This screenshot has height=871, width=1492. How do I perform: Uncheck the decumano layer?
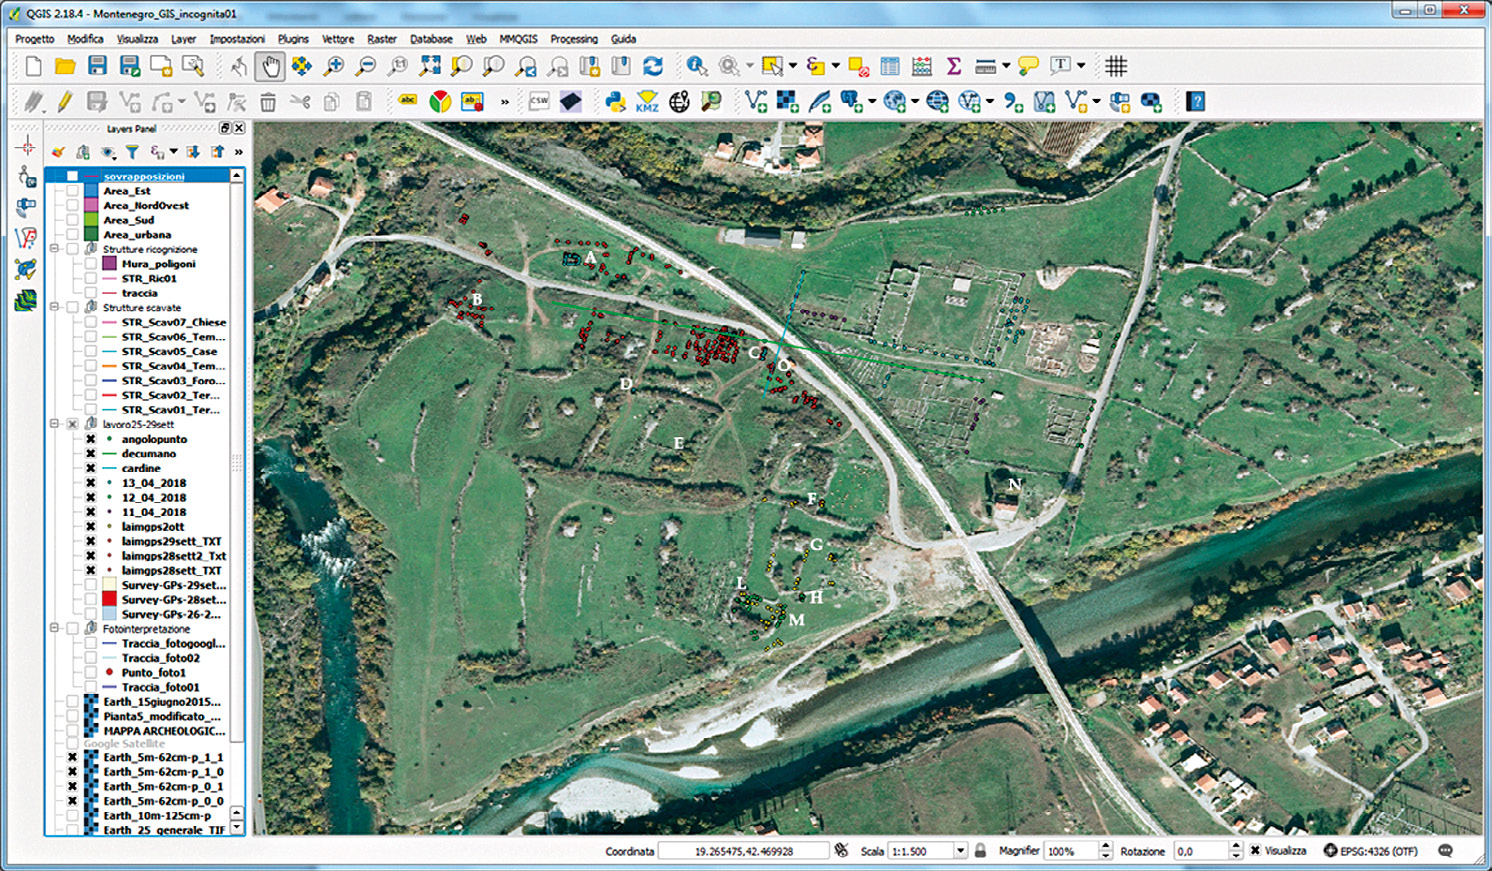(x=91, y=454)
